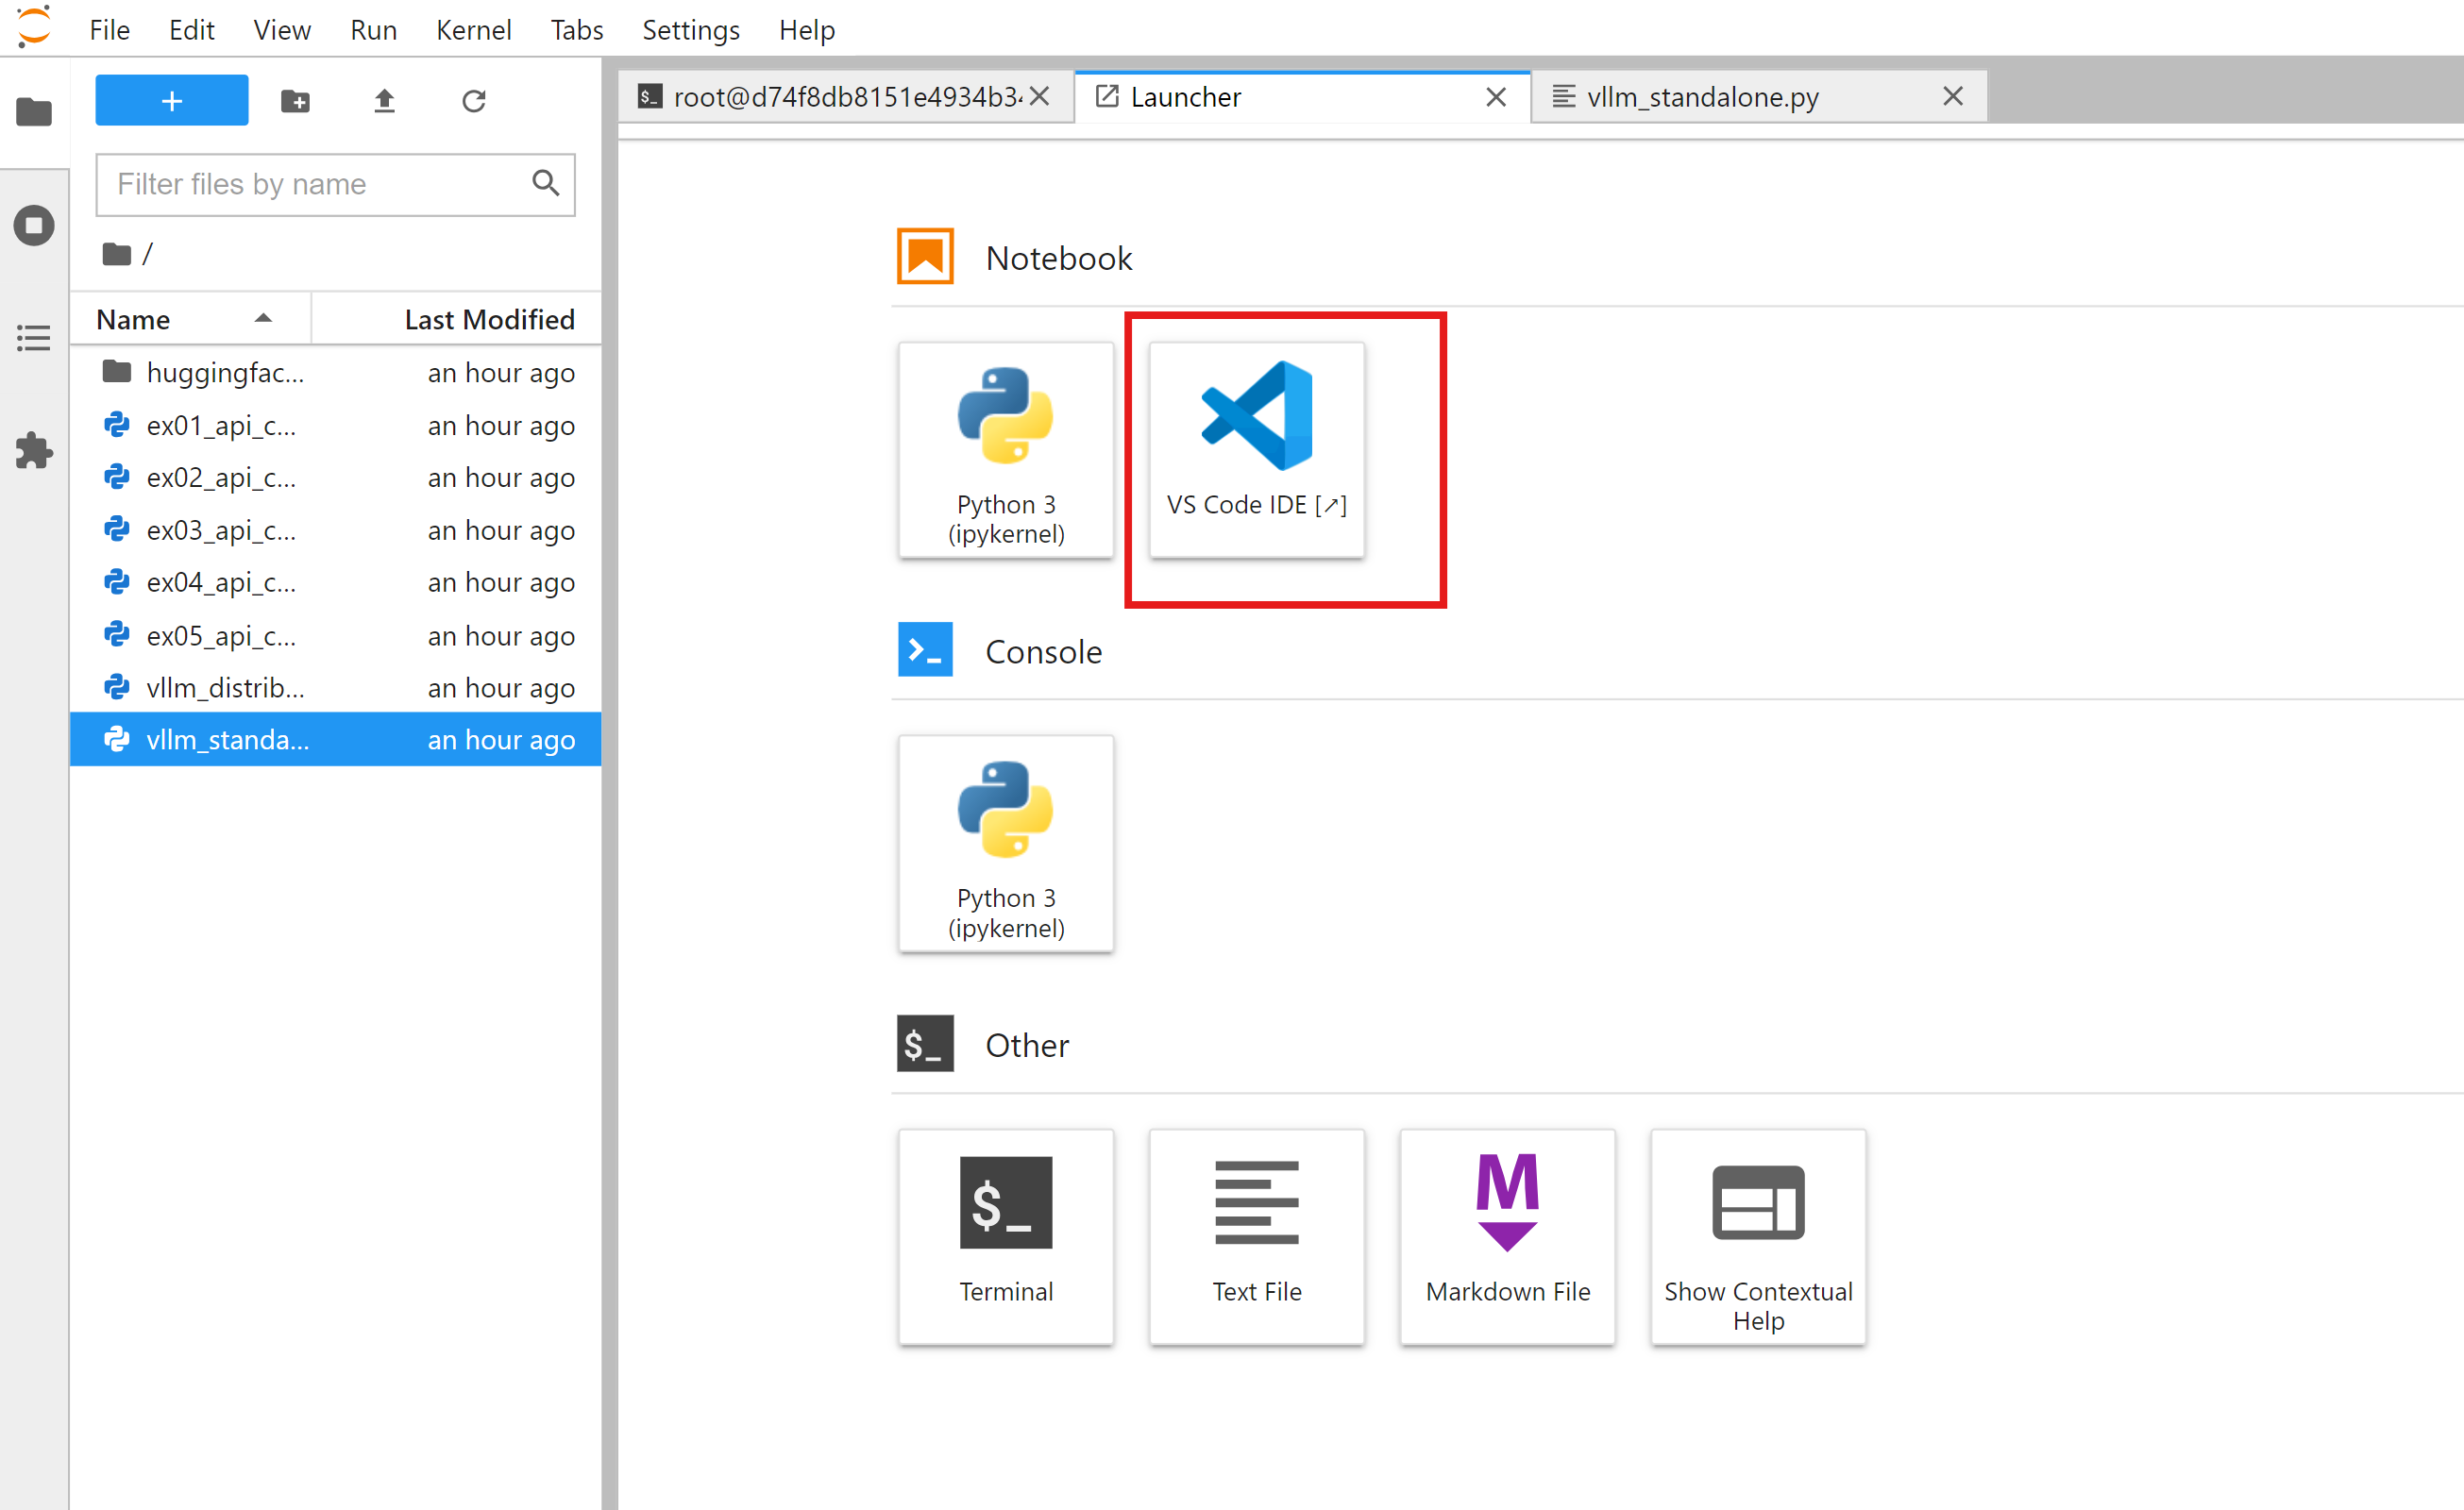Select the highlighted vllm_standa... file
Viewport: 2464px width, 1510px height.
[x=336, y=740]
